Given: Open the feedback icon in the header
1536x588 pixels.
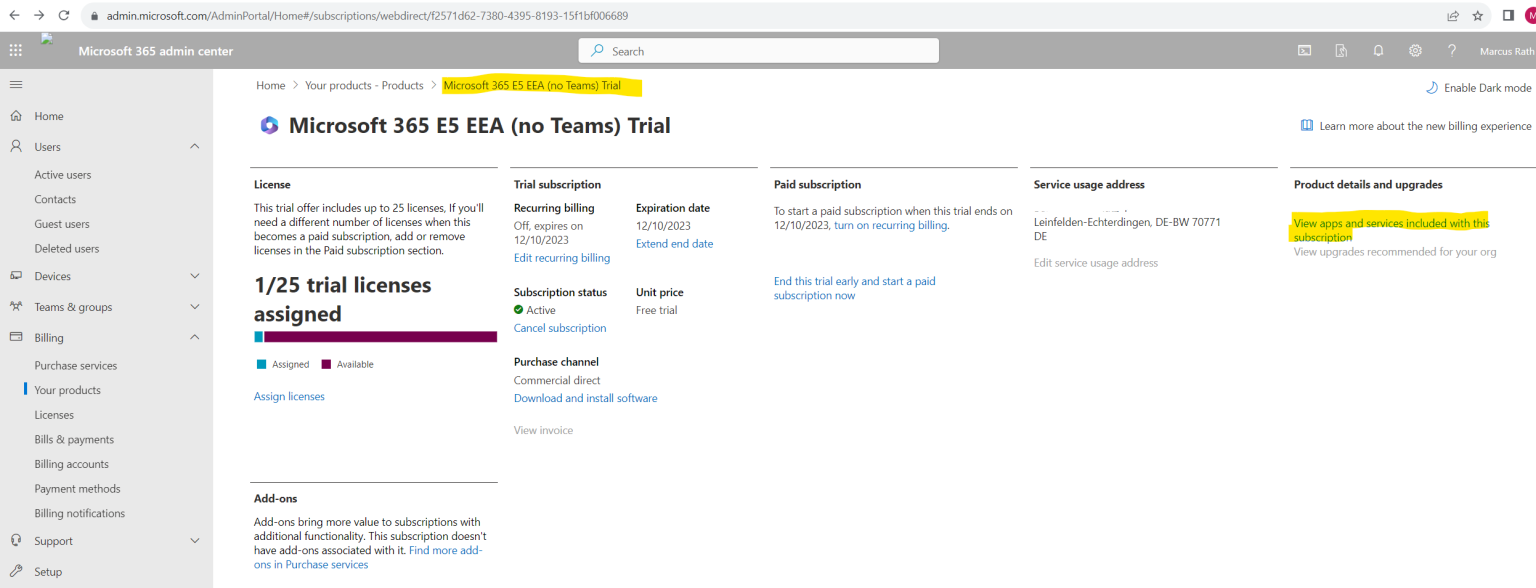Looking at the screenshot, I should pos(1340,50).
